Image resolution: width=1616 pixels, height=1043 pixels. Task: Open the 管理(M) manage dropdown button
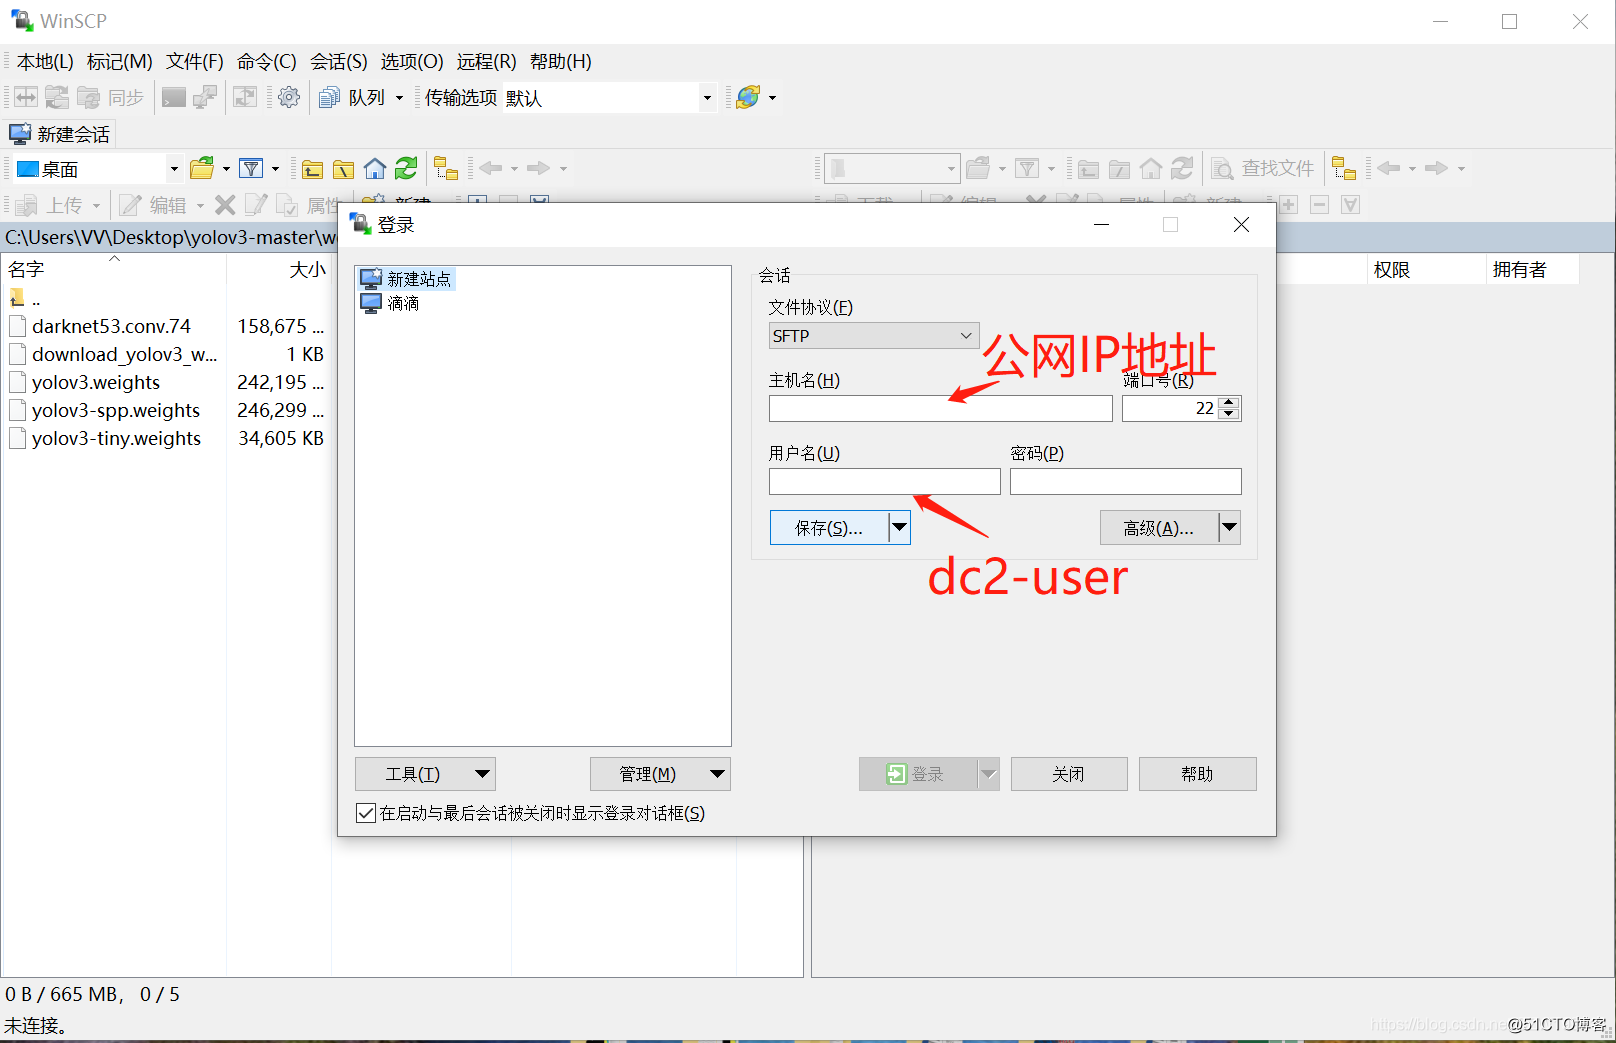click(x=660, y=774)
